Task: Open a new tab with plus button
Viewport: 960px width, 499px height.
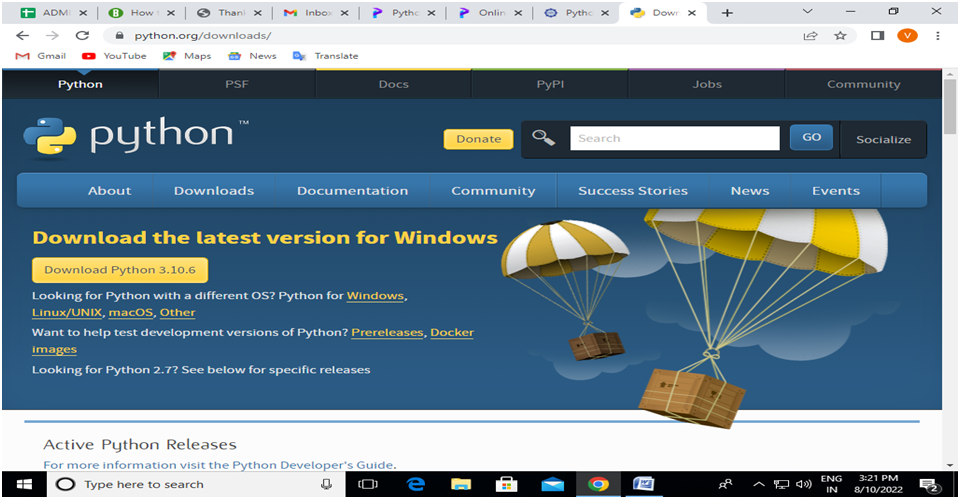Action: point(727,13)
